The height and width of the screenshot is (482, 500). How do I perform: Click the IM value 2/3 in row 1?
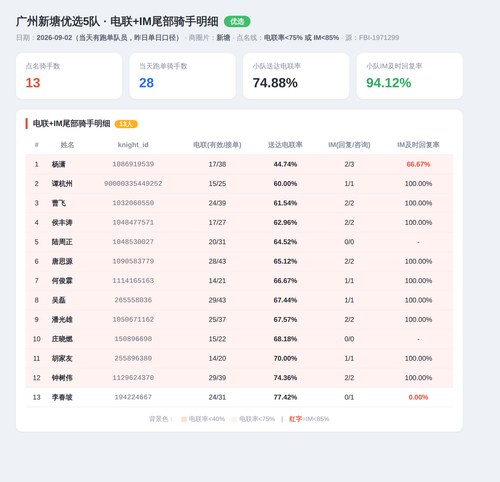pos(349,164)
